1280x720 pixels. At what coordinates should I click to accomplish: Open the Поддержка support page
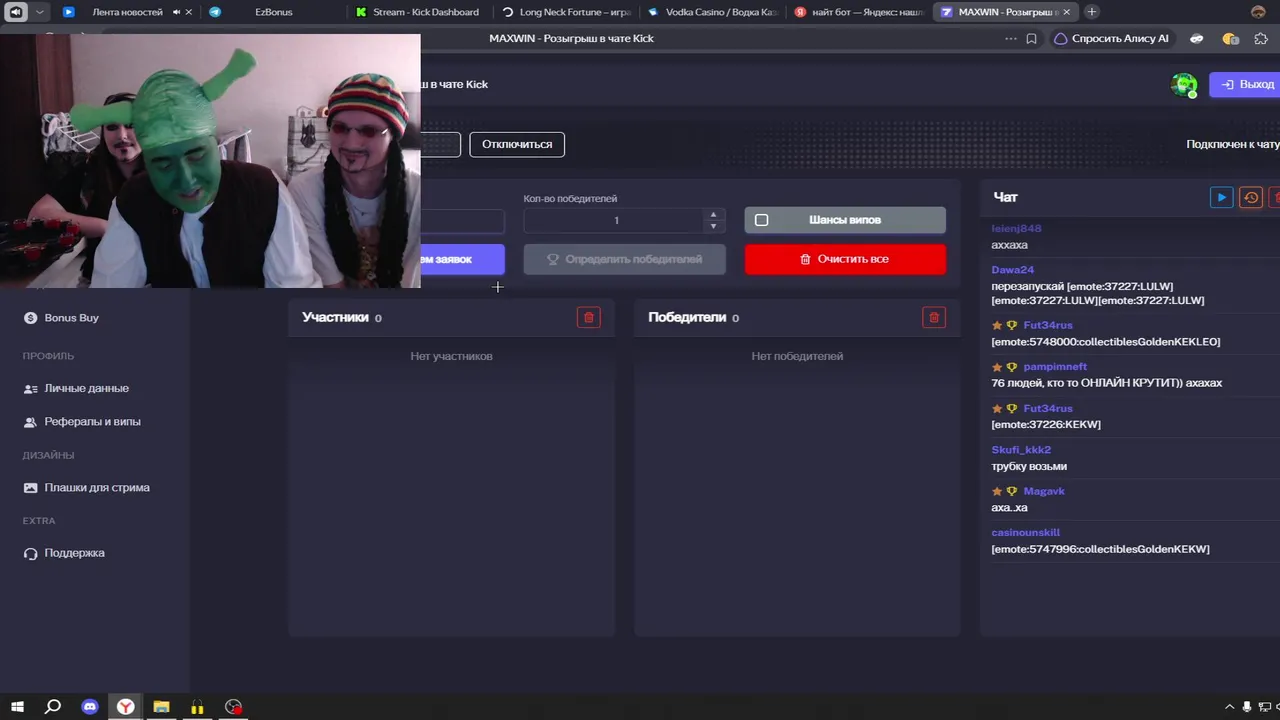[74, 553]
